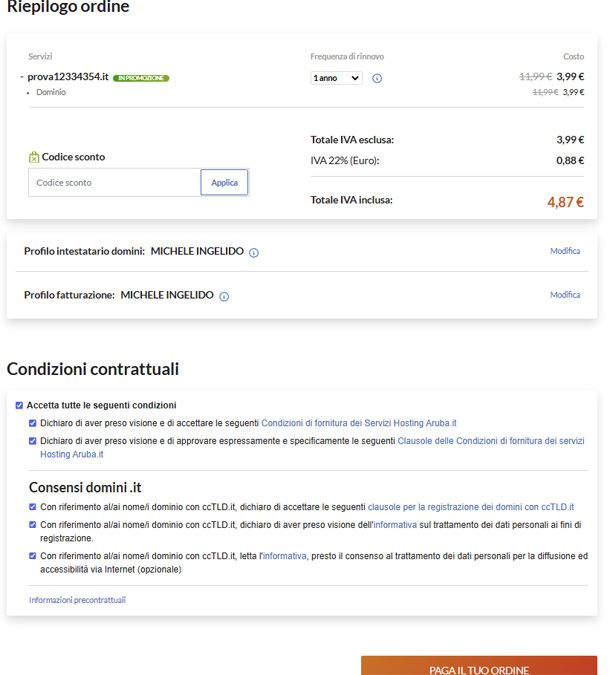Click the Codice sconto coupon icon

tap(34, 157)
